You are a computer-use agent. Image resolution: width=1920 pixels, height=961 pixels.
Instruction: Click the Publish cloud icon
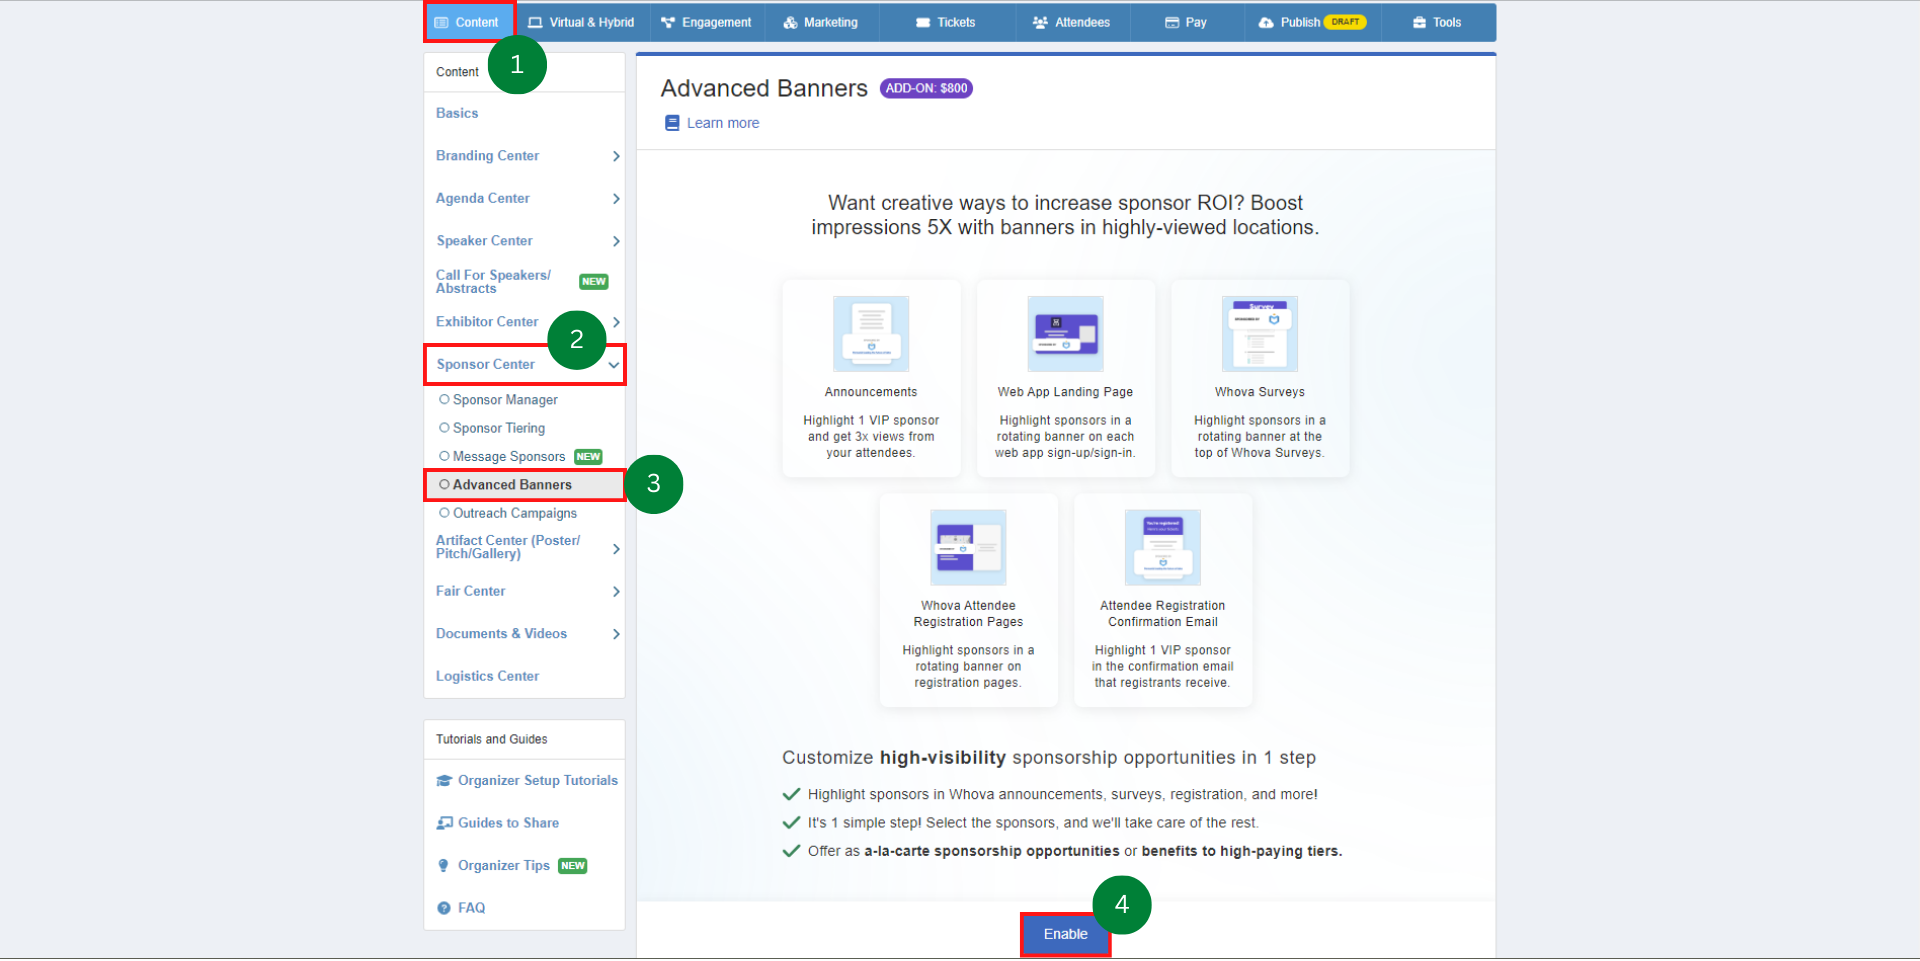click(x=1266, y=22)
